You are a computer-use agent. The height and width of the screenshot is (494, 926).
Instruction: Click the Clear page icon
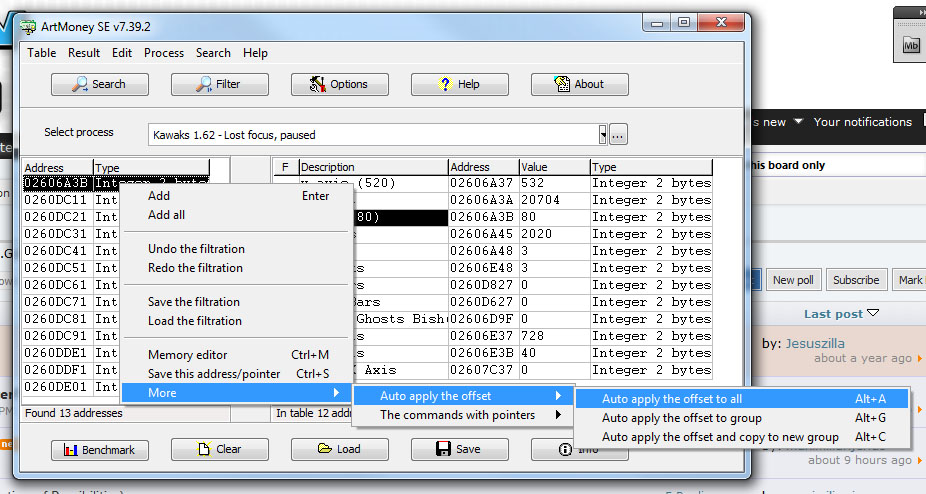tap(204, 449)
